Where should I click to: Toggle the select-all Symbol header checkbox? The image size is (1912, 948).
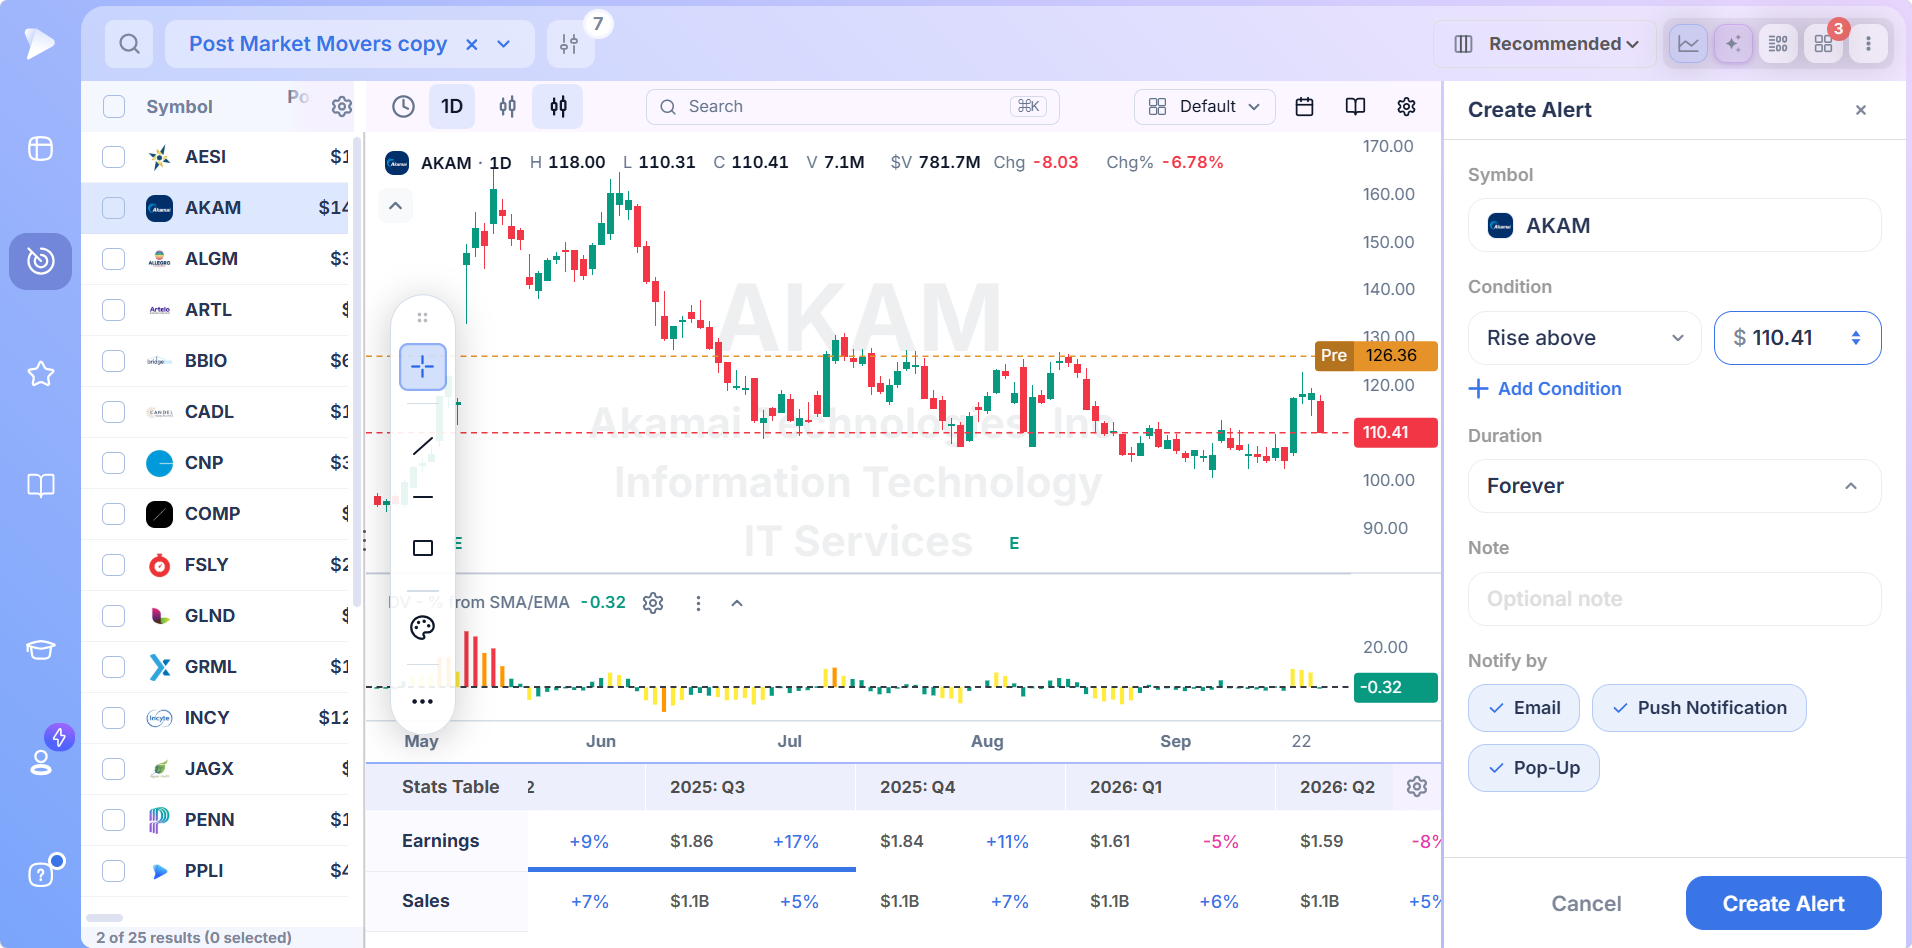click(x=114, y=107)
